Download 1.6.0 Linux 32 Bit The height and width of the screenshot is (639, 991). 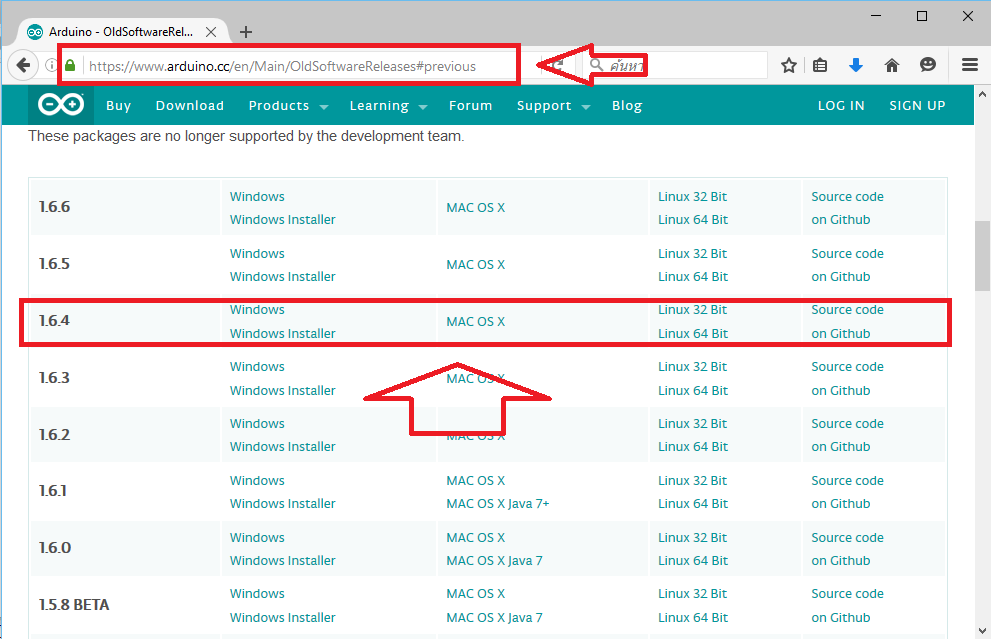coord(692,537)
